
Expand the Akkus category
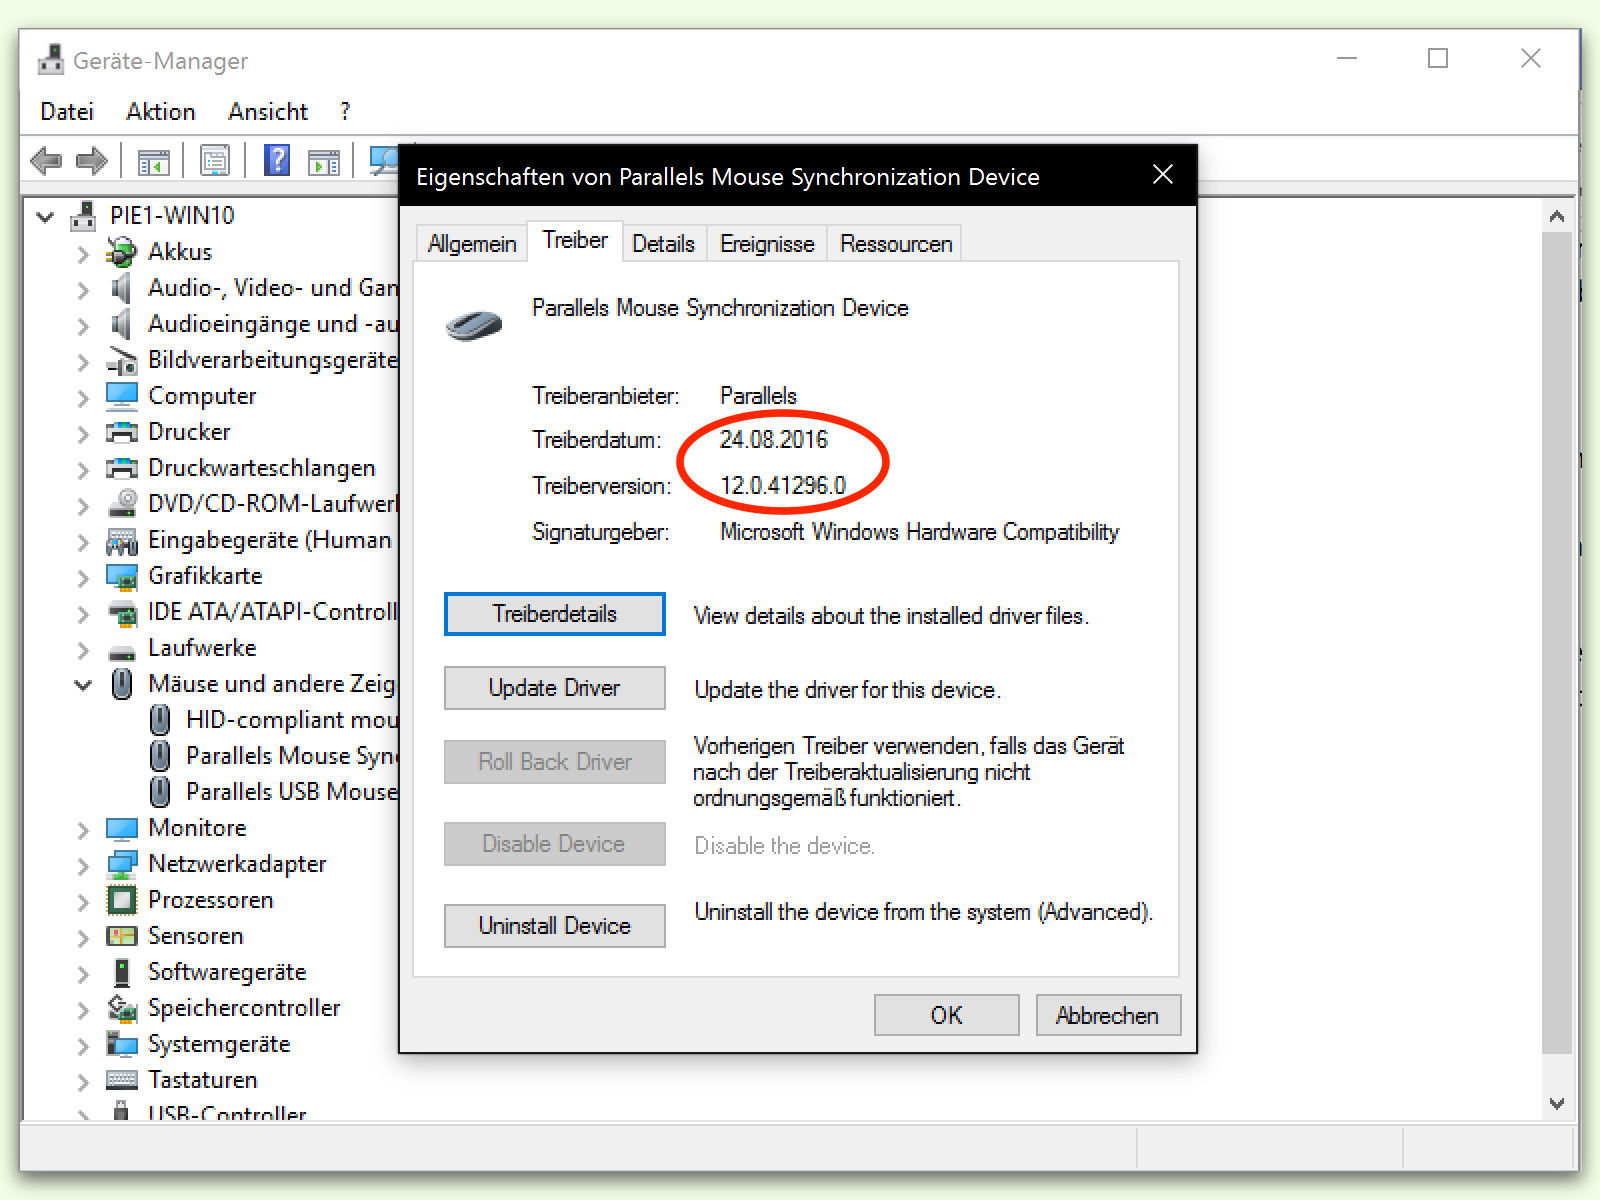[x=84, y=254]
